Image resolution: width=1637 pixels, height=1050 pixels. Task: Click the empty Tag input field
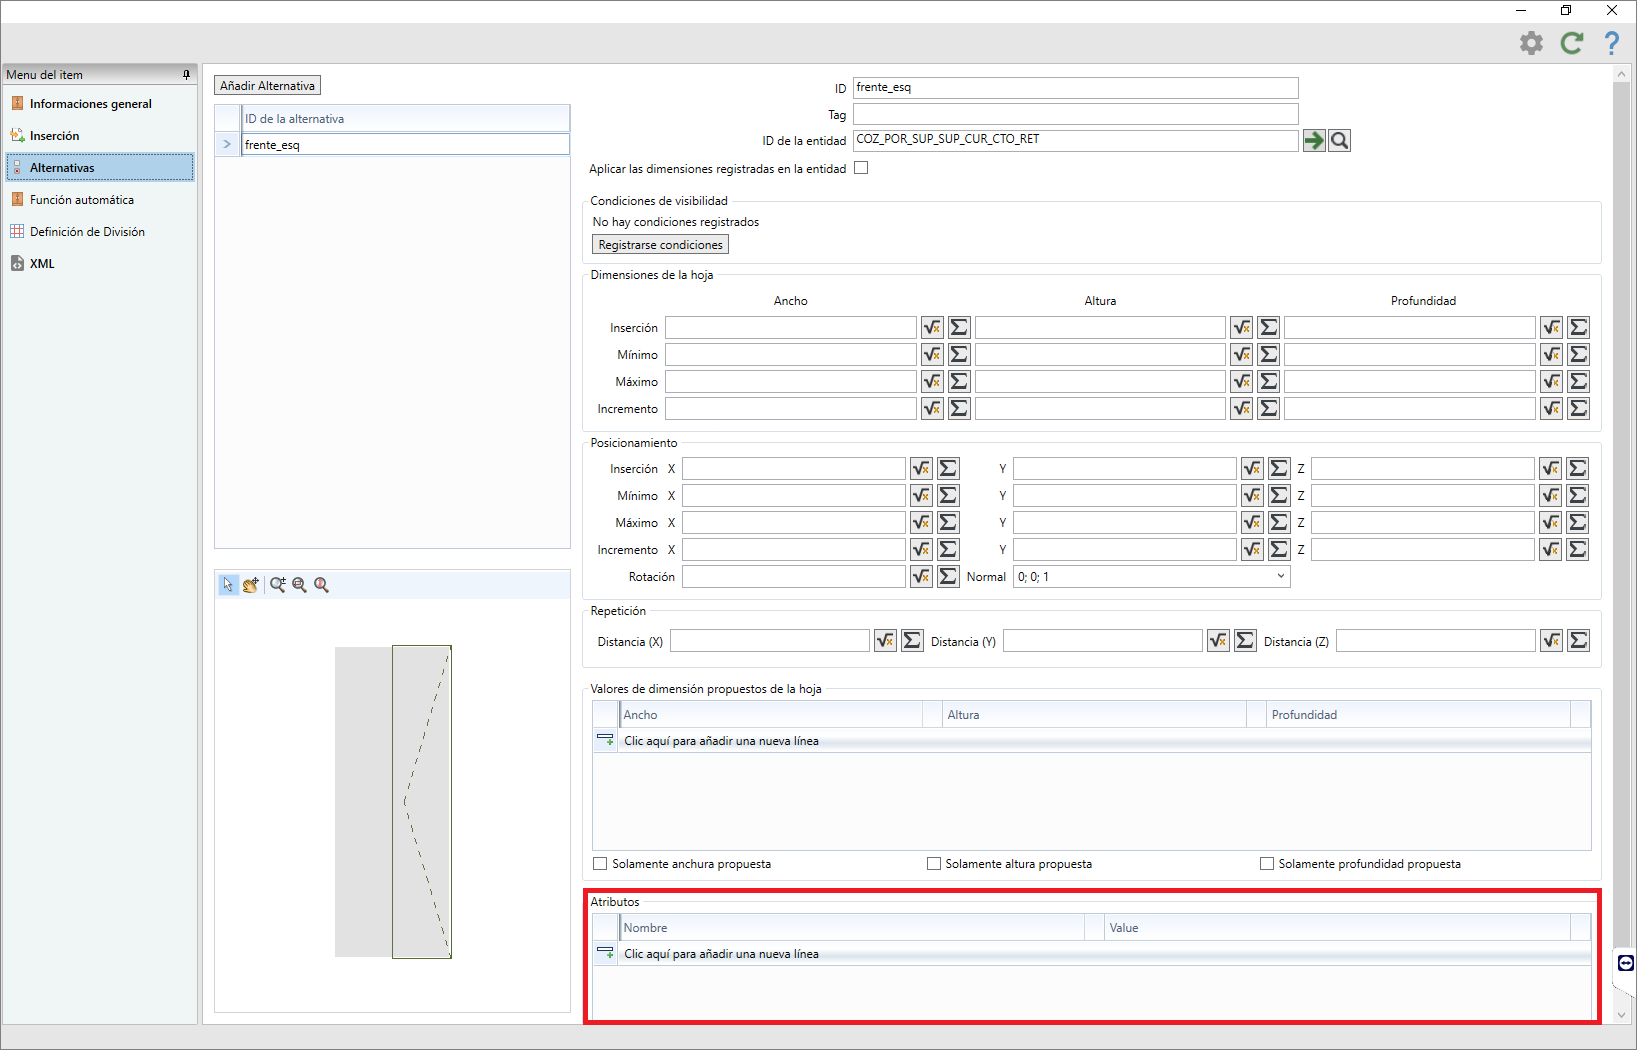point(1075,114)
